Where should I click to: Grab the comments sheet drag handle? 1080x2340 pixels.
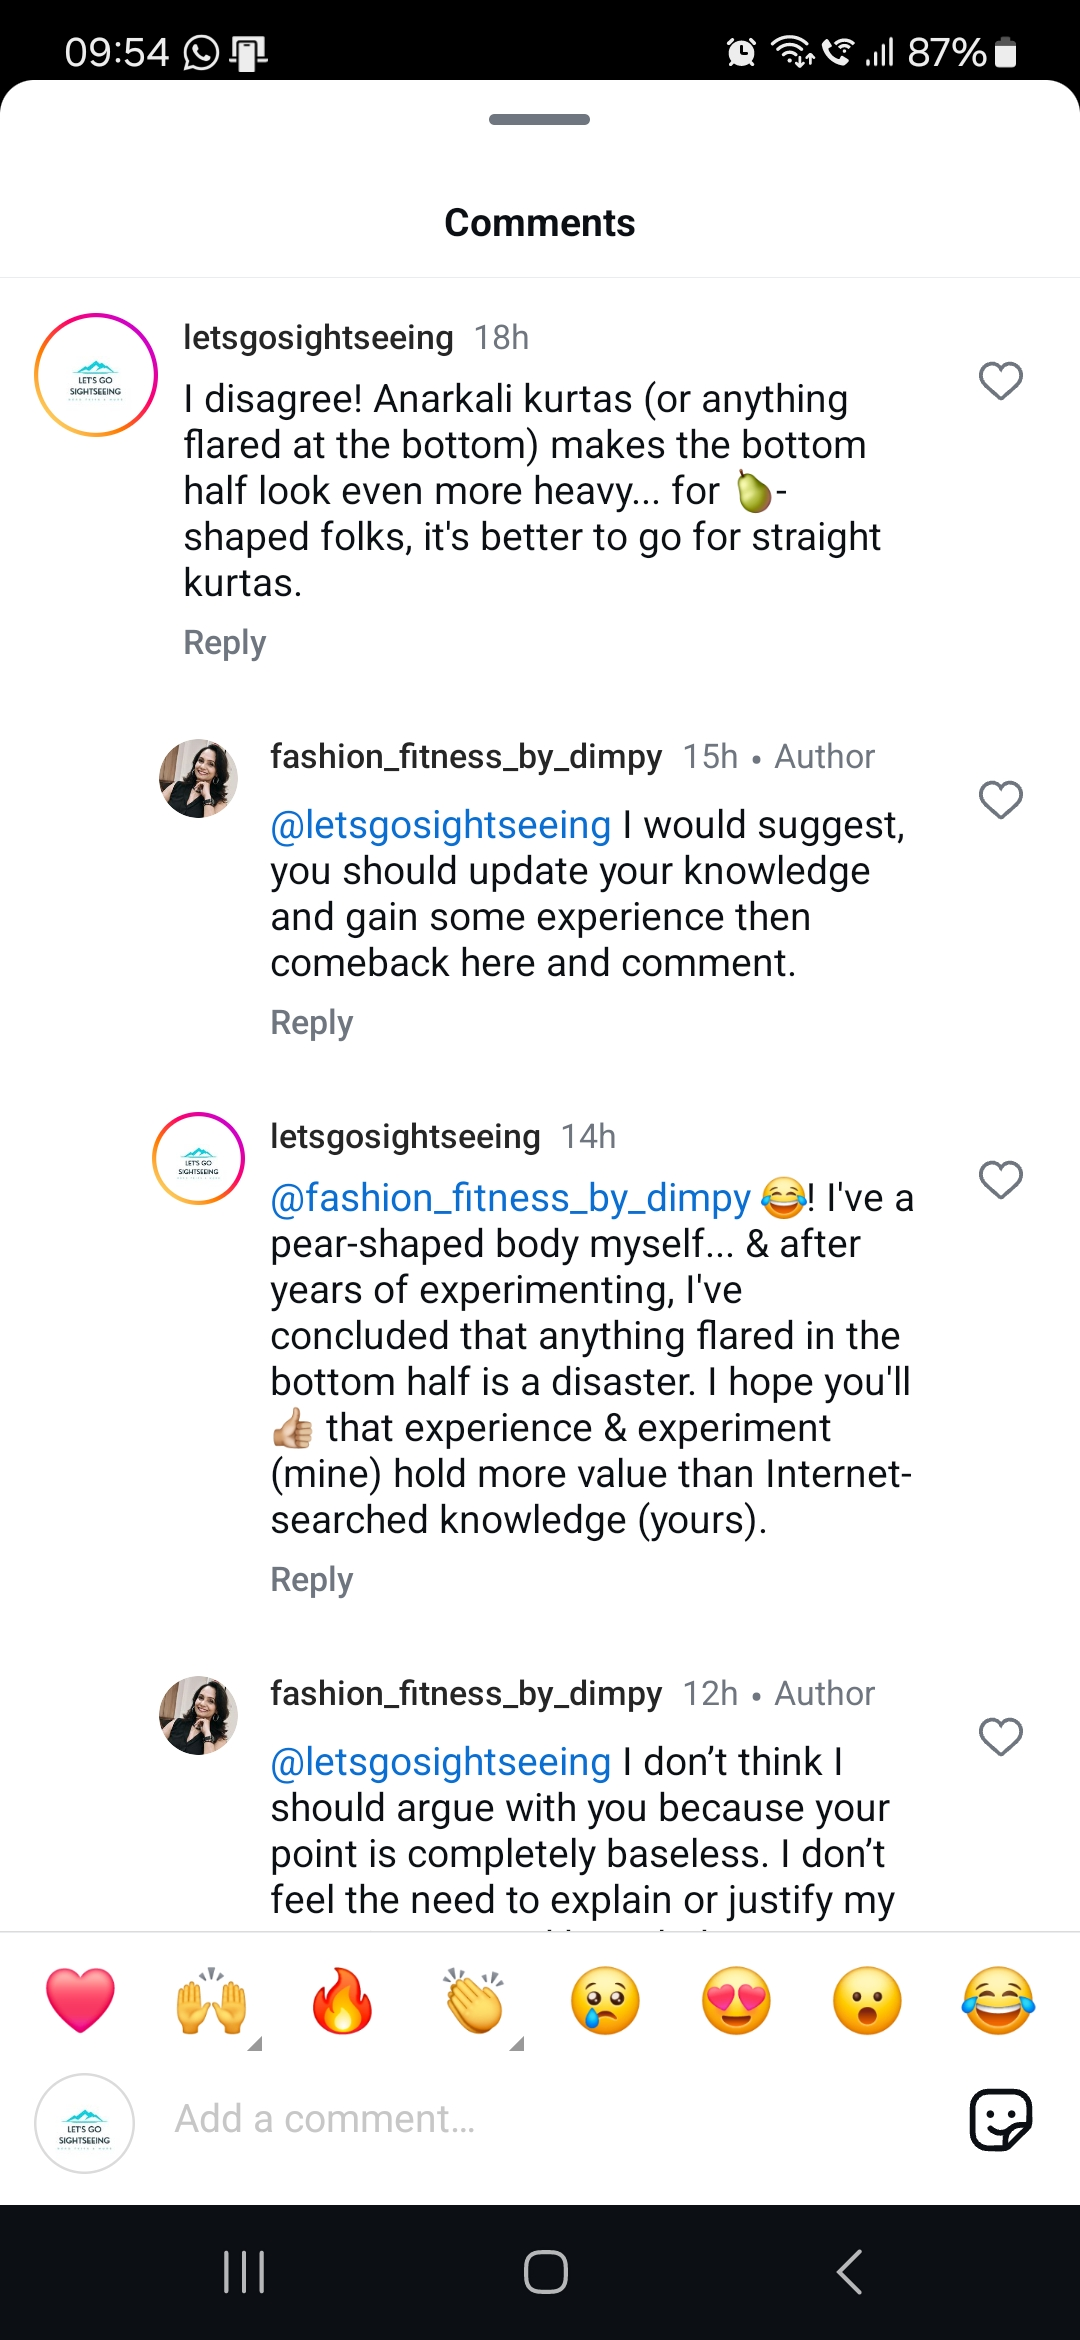point(540,120)
